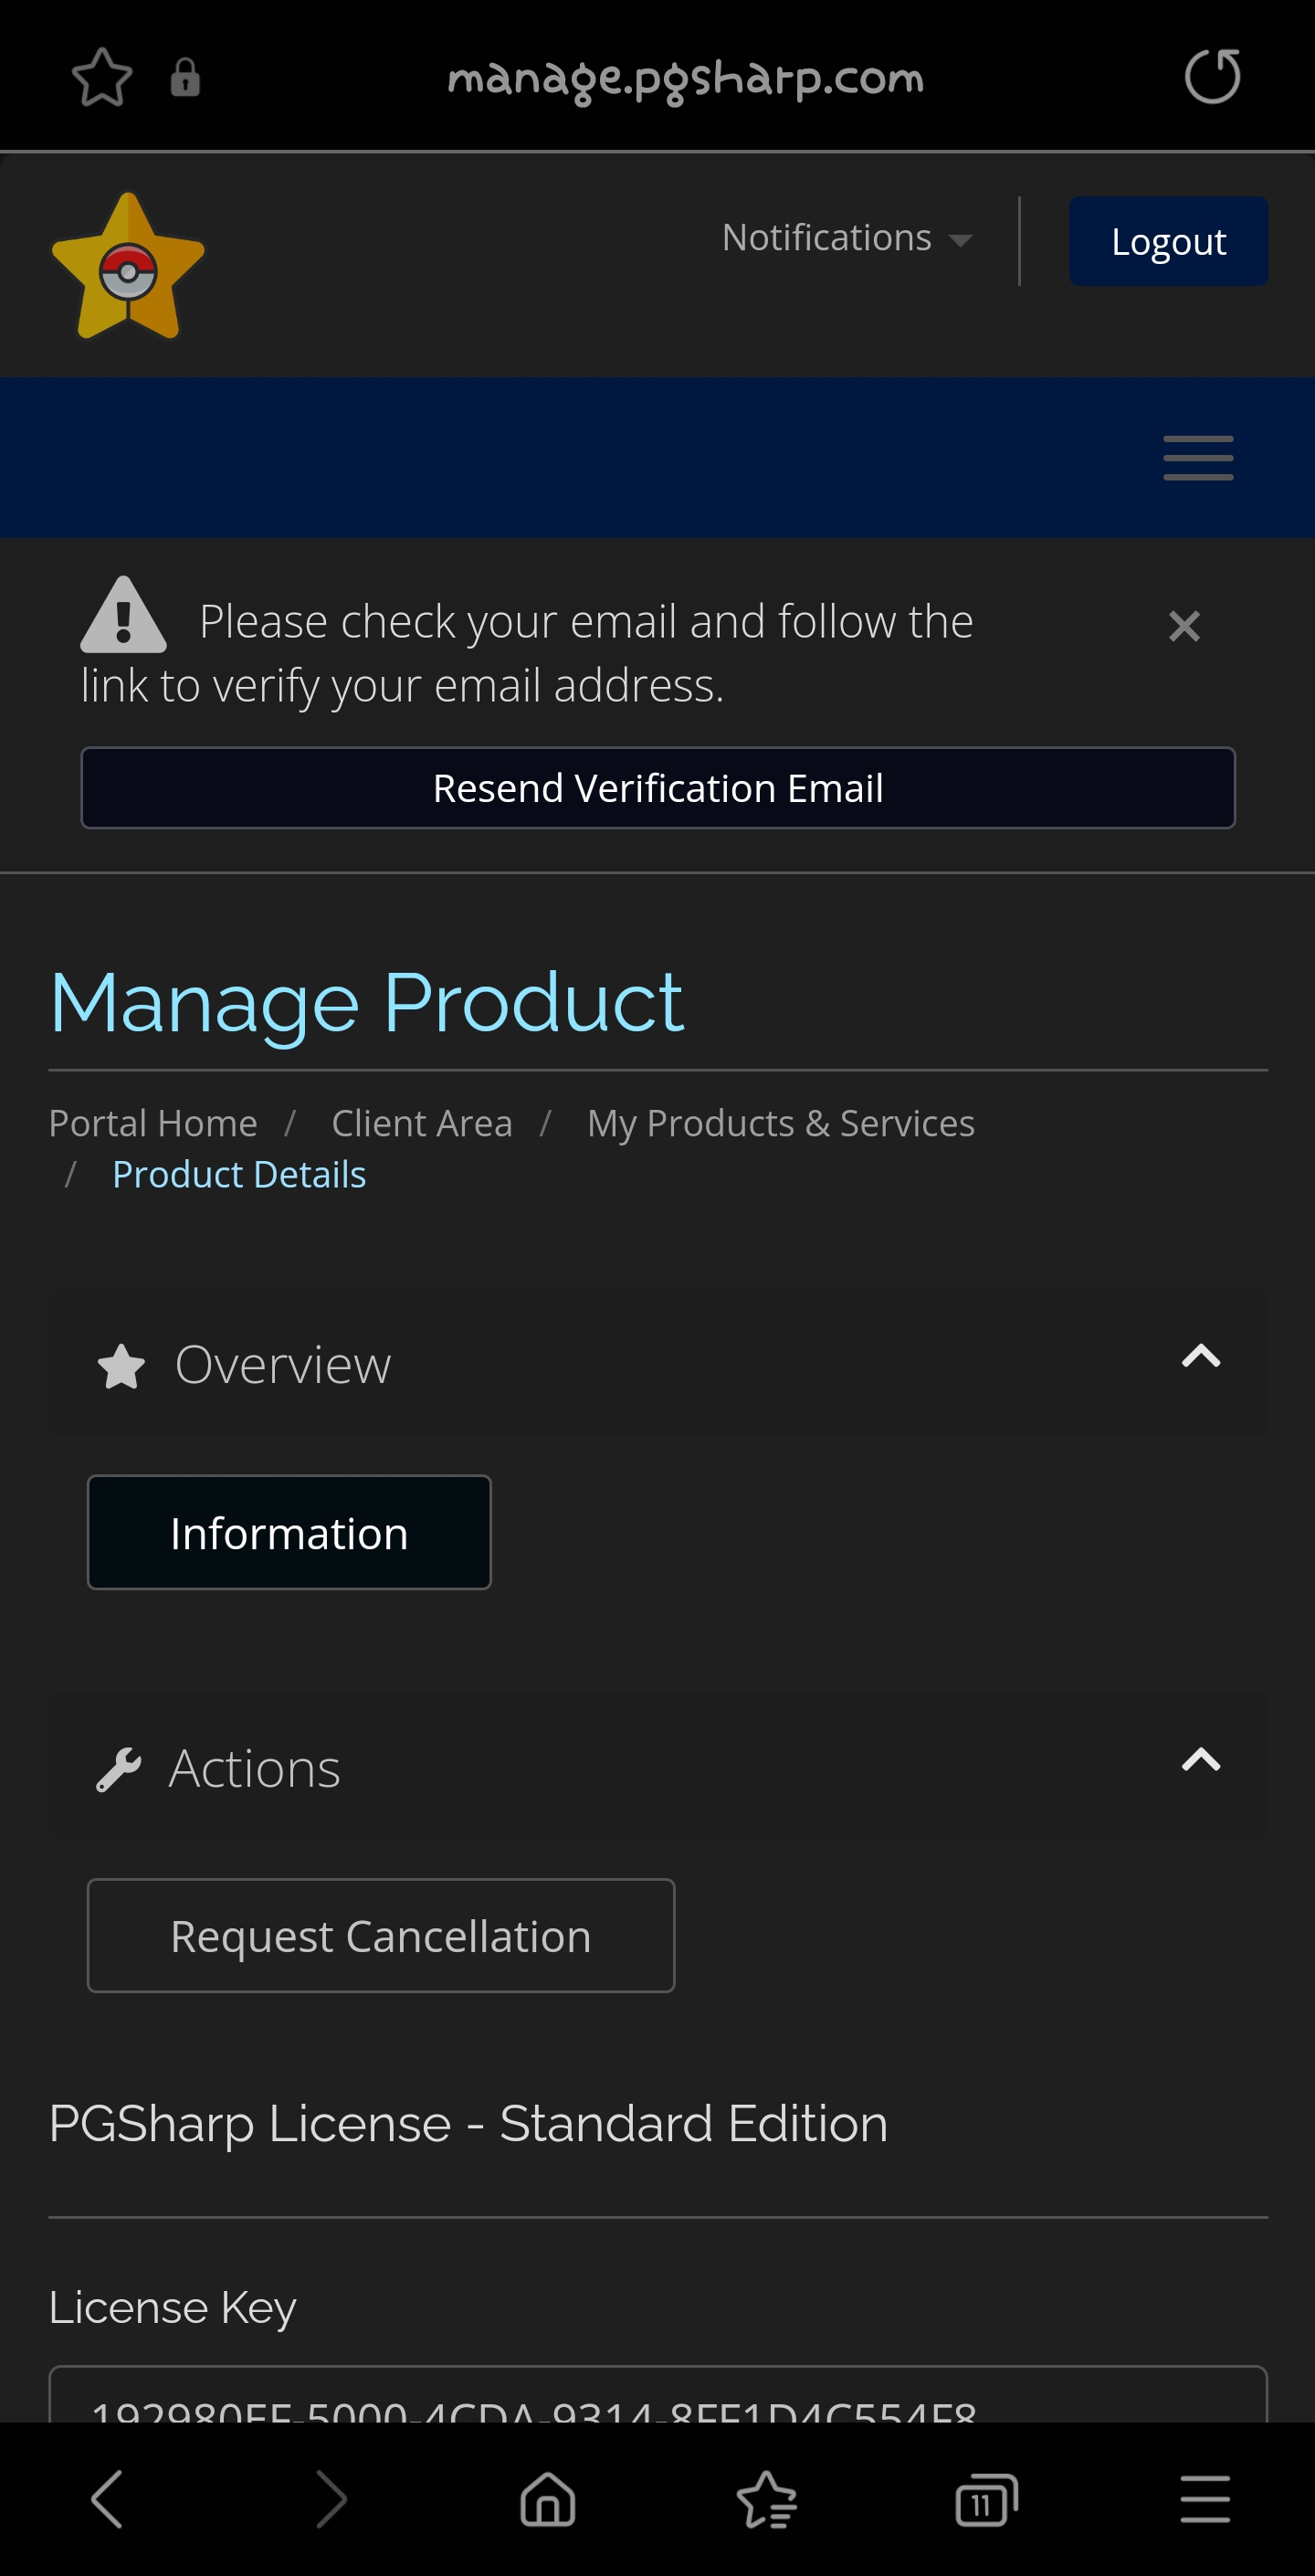Go back with browser back arrow

[x=107, y=2499]
